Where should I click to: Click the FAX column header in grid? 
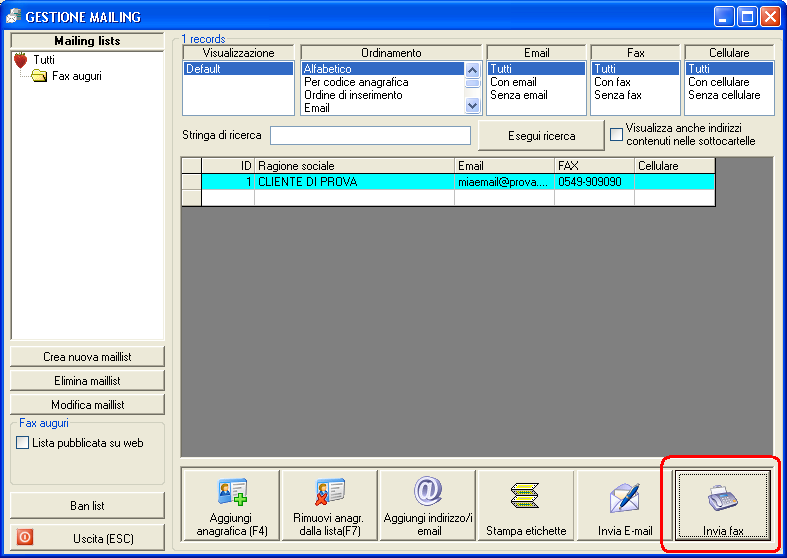click(x=594, y=166)
